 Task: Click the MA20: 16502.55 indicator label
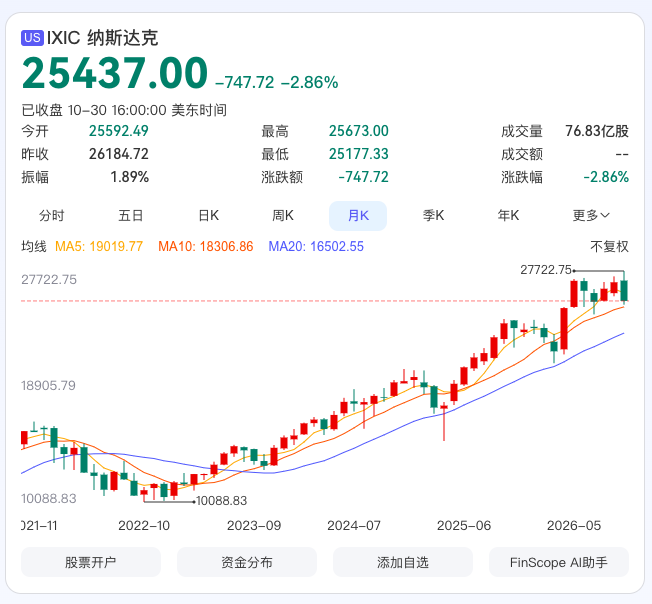[x=316, y=247]
